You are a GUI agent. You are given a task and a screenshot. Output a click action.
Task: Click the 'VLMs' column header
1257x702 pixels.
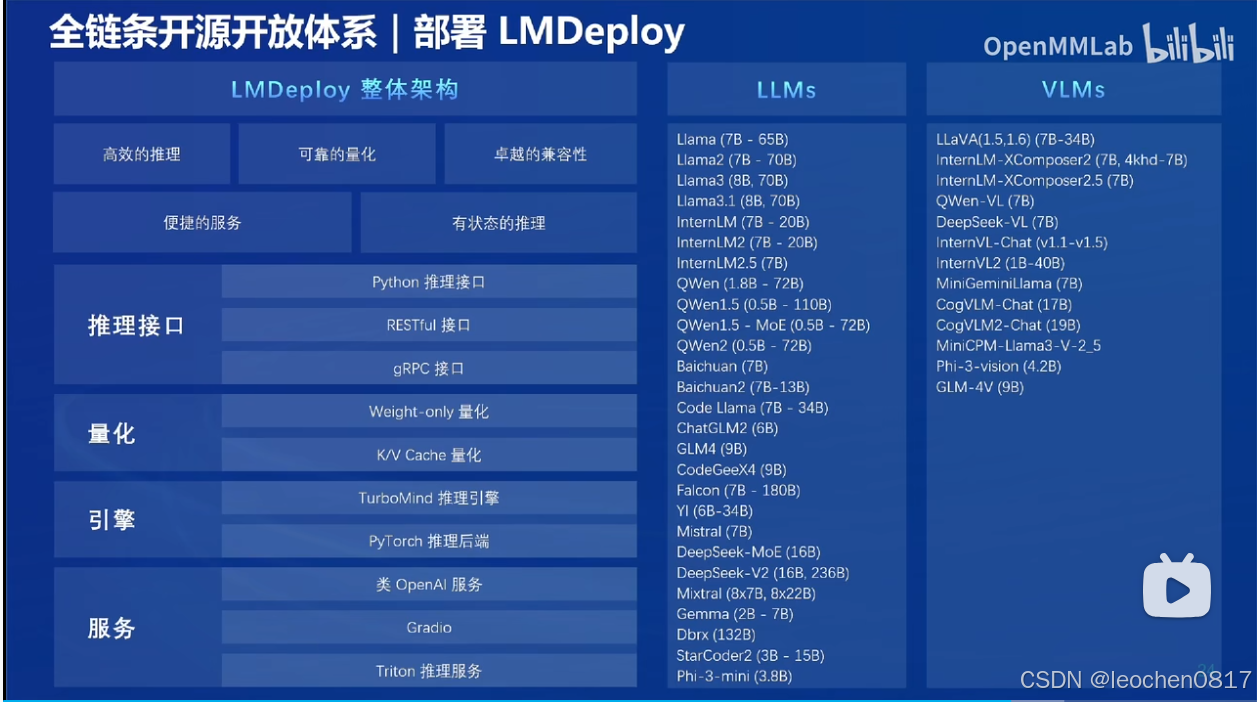pyautogui.click(x=1073, y=90)
